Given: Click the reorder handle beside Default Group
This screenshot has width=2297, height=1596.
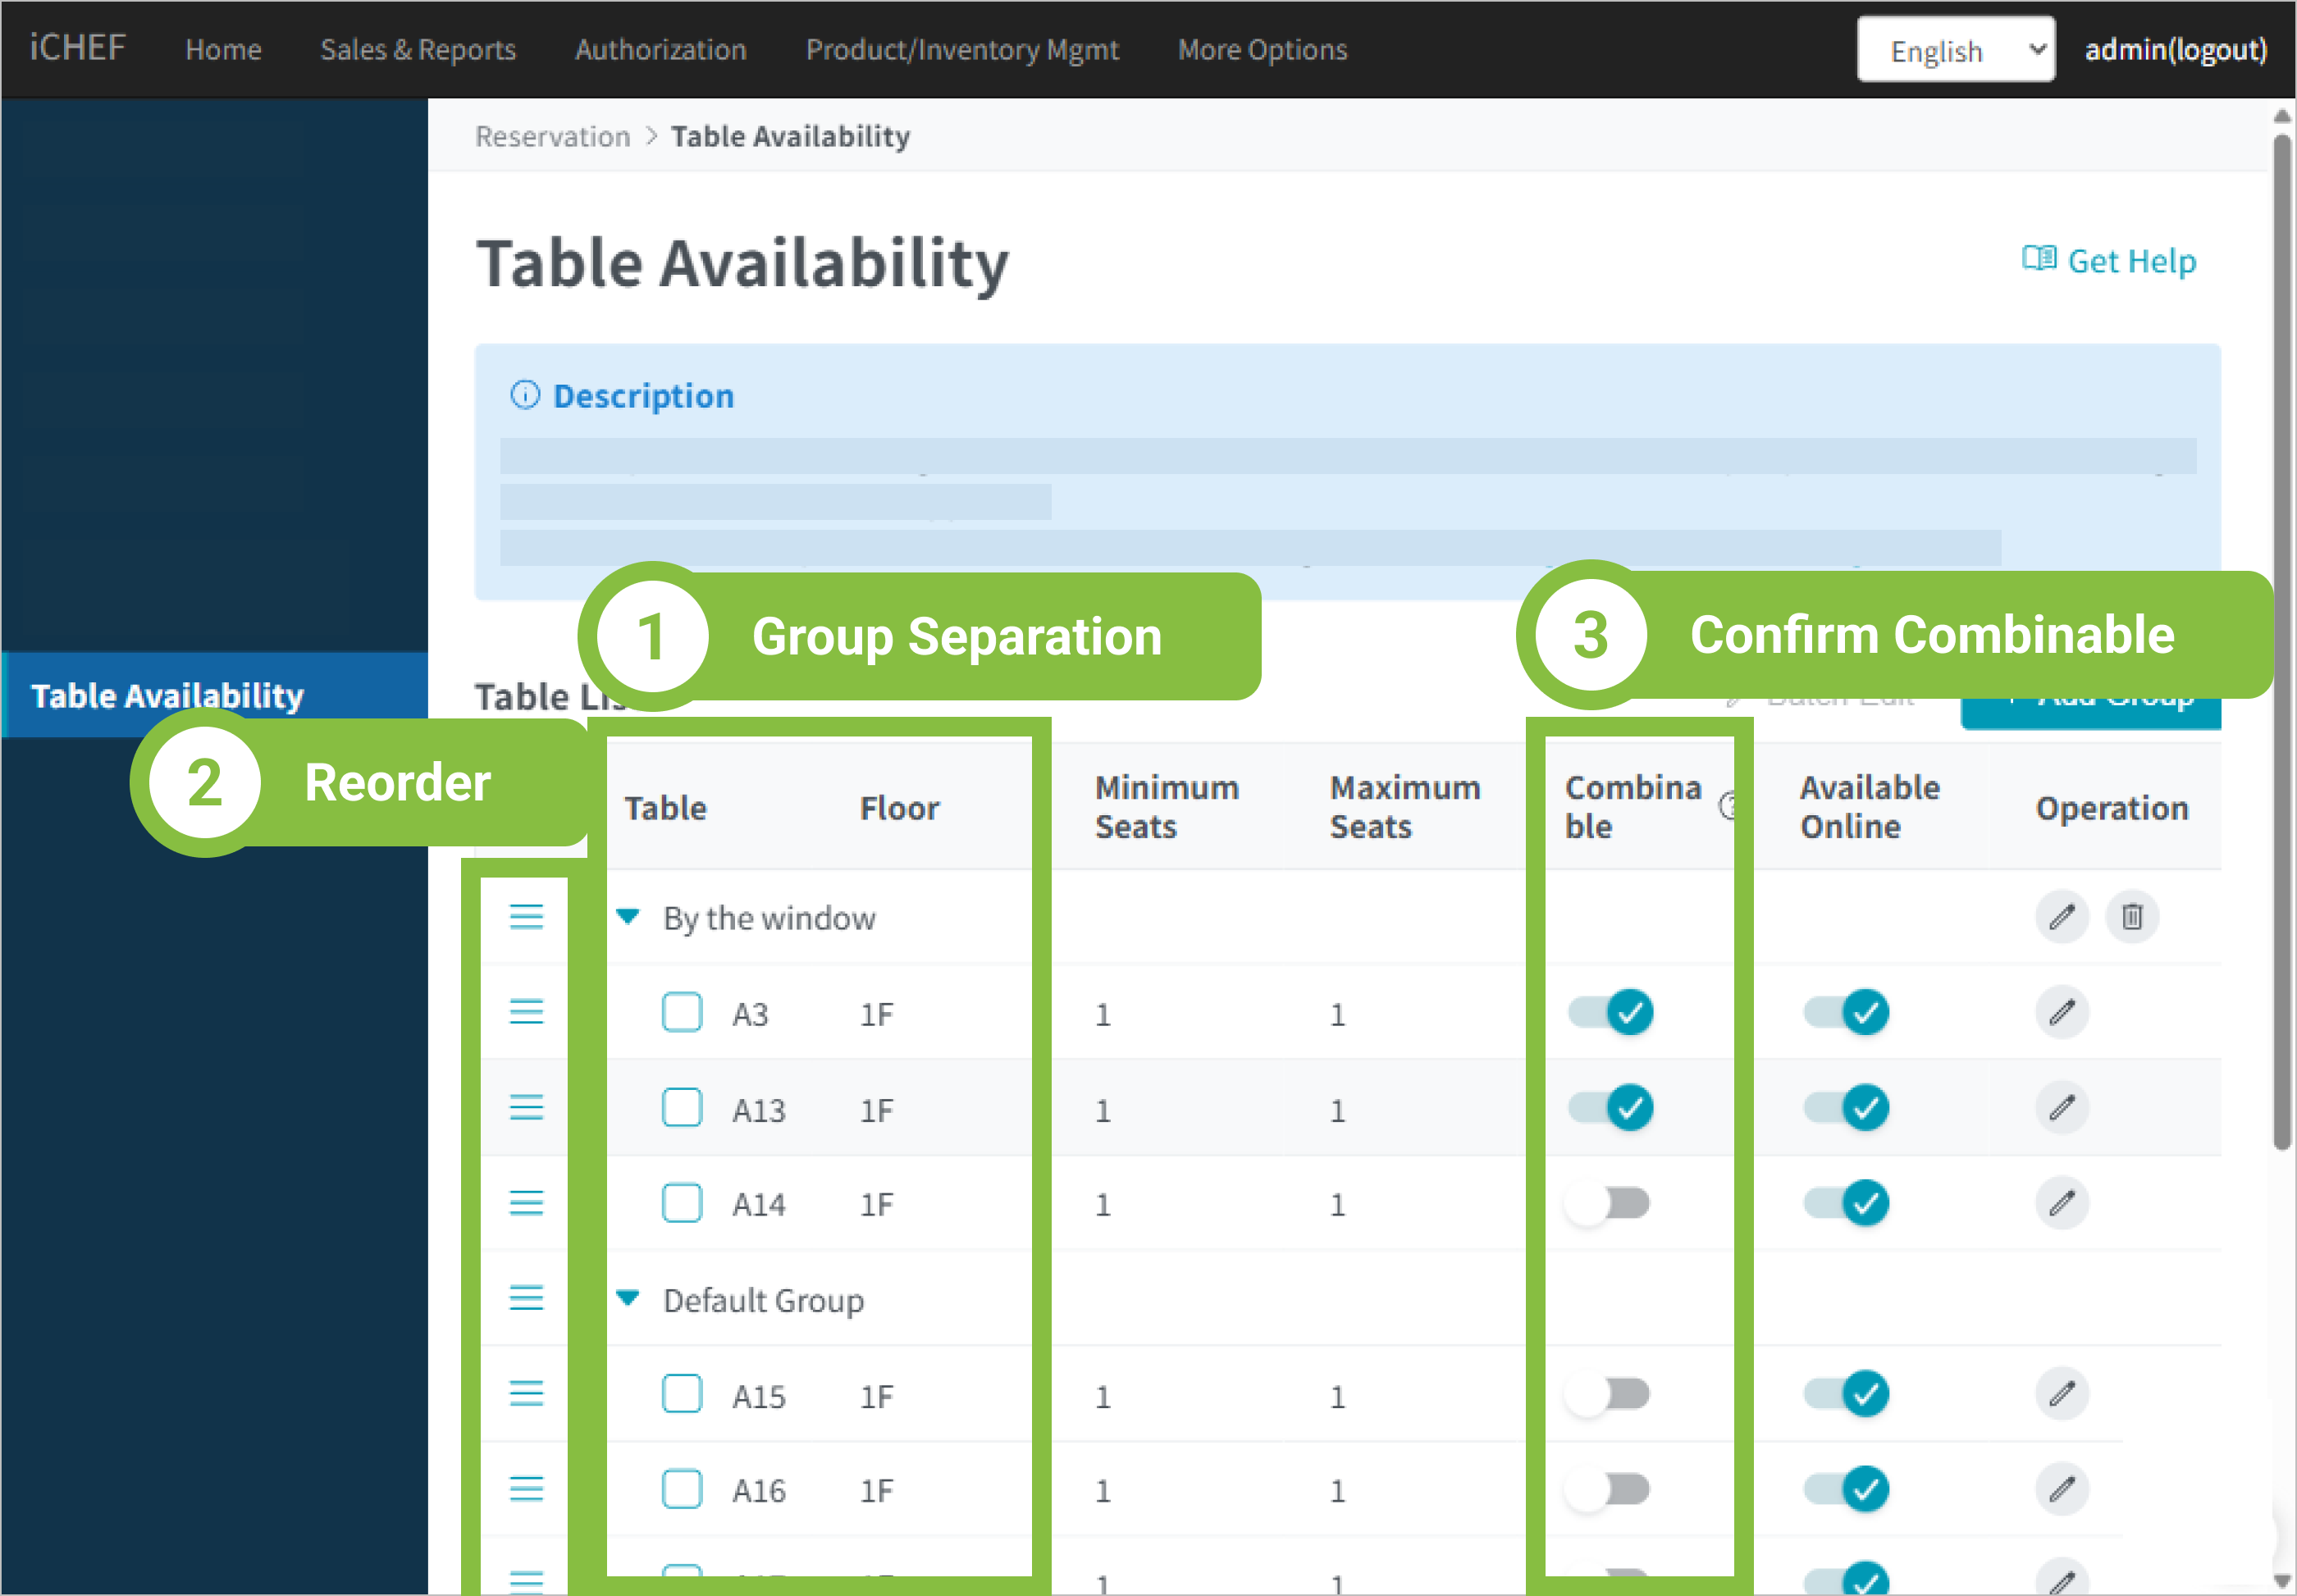Looking at the screenshot, I should click(526, 1298).
